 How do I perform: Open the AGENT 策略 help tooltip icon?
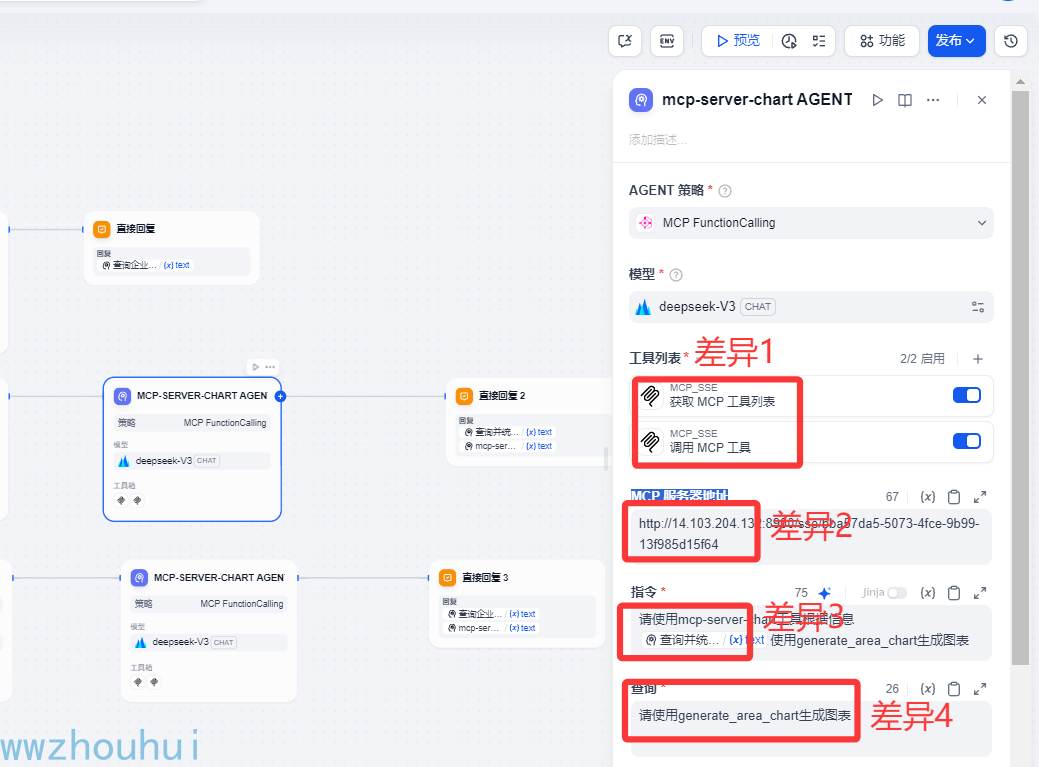coord(725,191)
